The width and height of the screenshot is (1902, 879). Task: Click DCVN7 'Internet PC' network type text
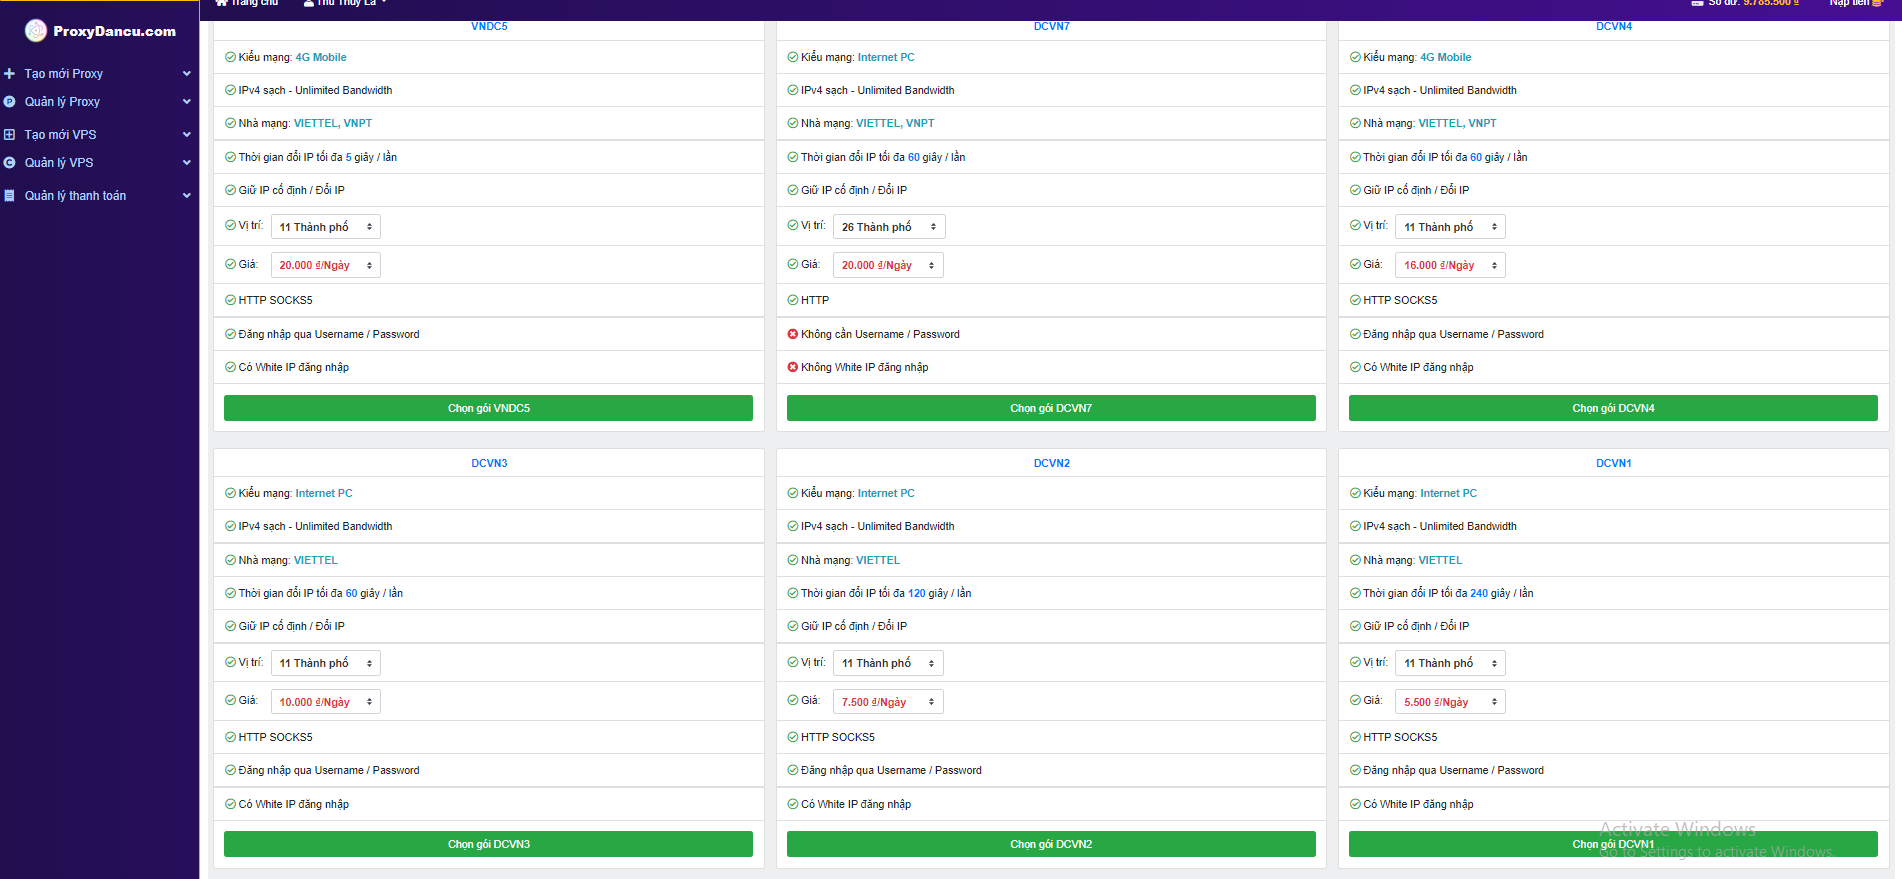(886, 57)
